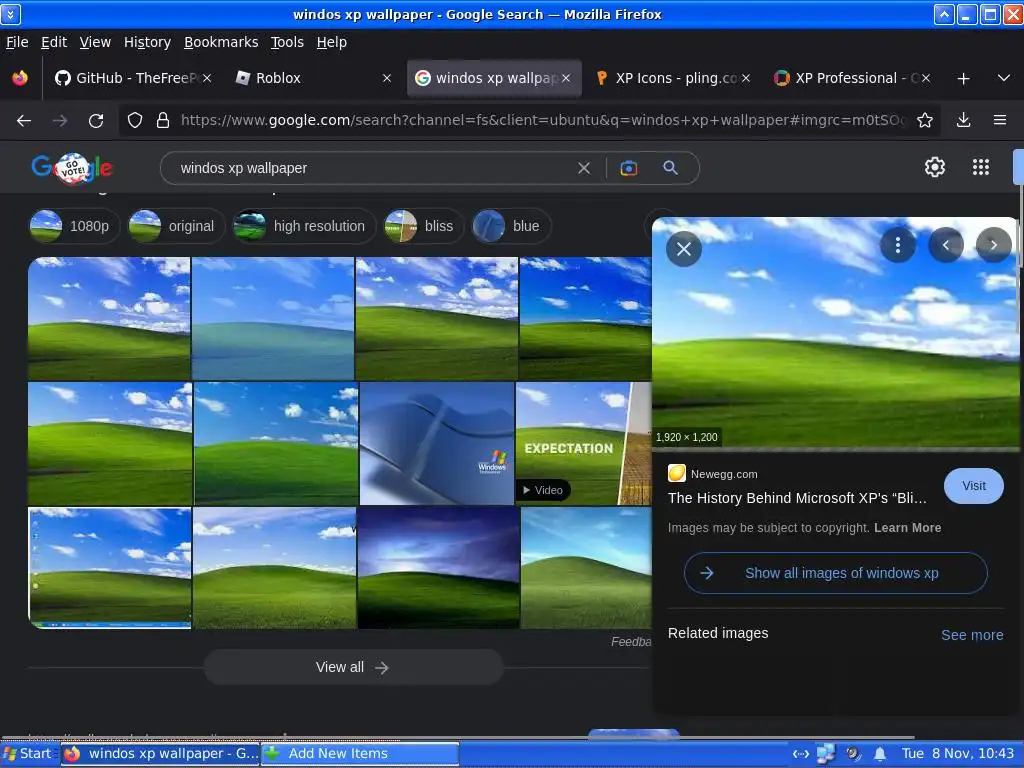The width and height of the screenshot is (1024, 768).
Task: Open the Learn More copyright link
Action: click(907, 528)
